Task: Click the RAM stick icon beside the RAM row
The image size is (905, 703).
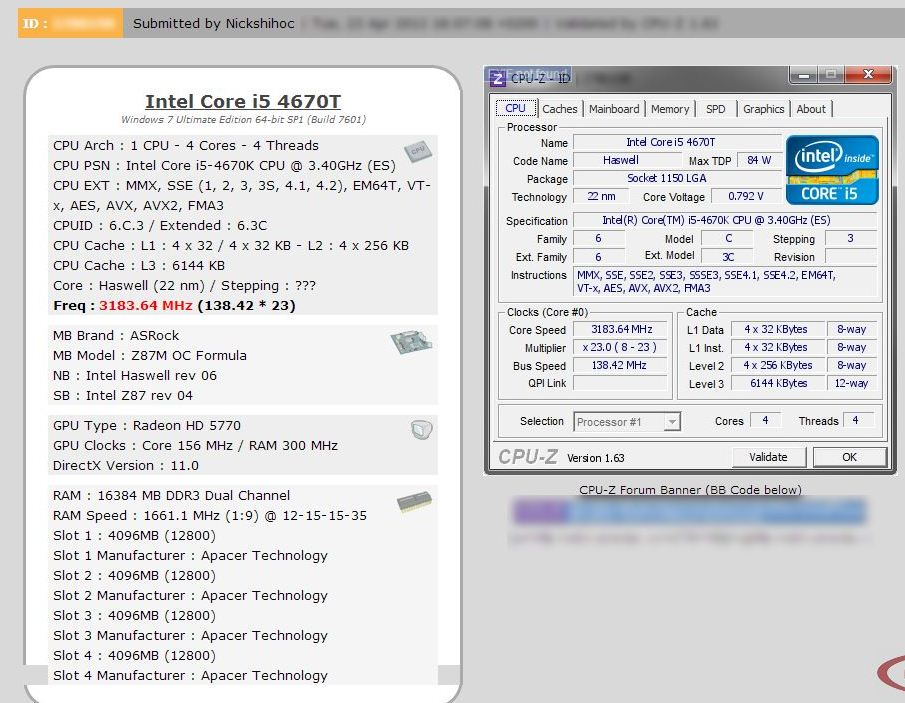Action: [x=414, y=501]
